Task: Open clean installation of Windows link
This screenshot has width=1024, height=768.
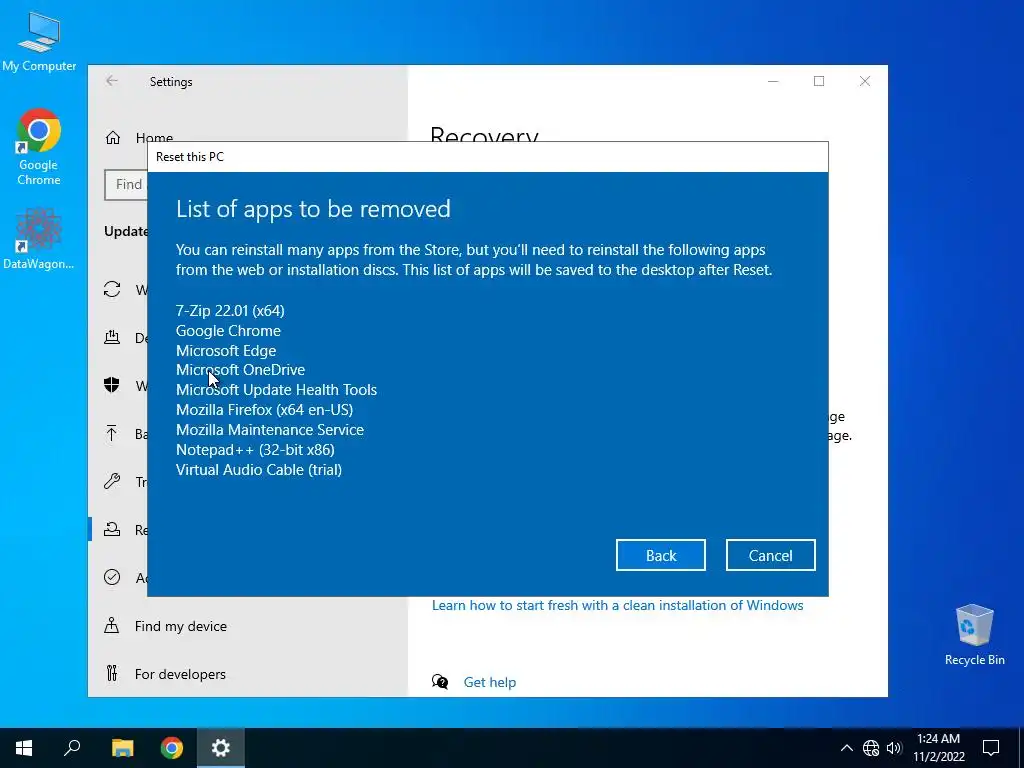Action: pyautogui.click(x=618, y=605)
